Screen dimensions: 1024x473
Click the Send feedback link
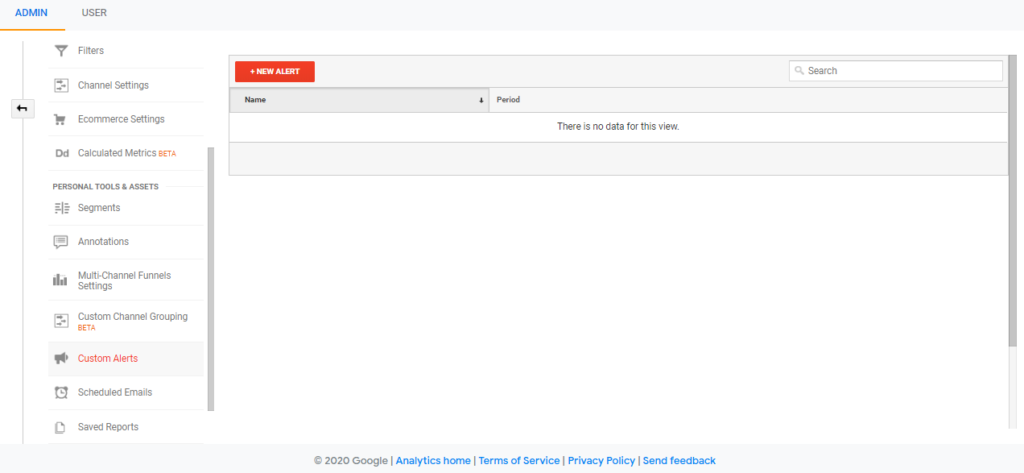(679, 461)
